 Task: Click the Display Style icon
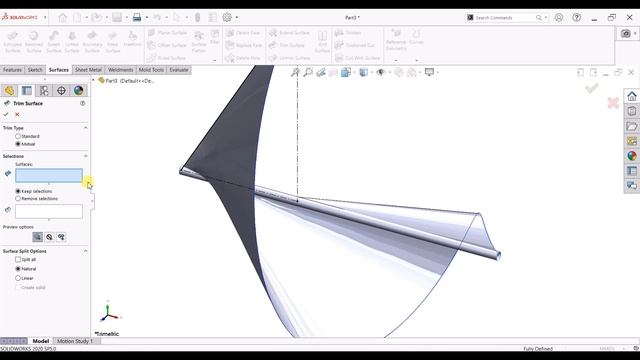point(363,72)
